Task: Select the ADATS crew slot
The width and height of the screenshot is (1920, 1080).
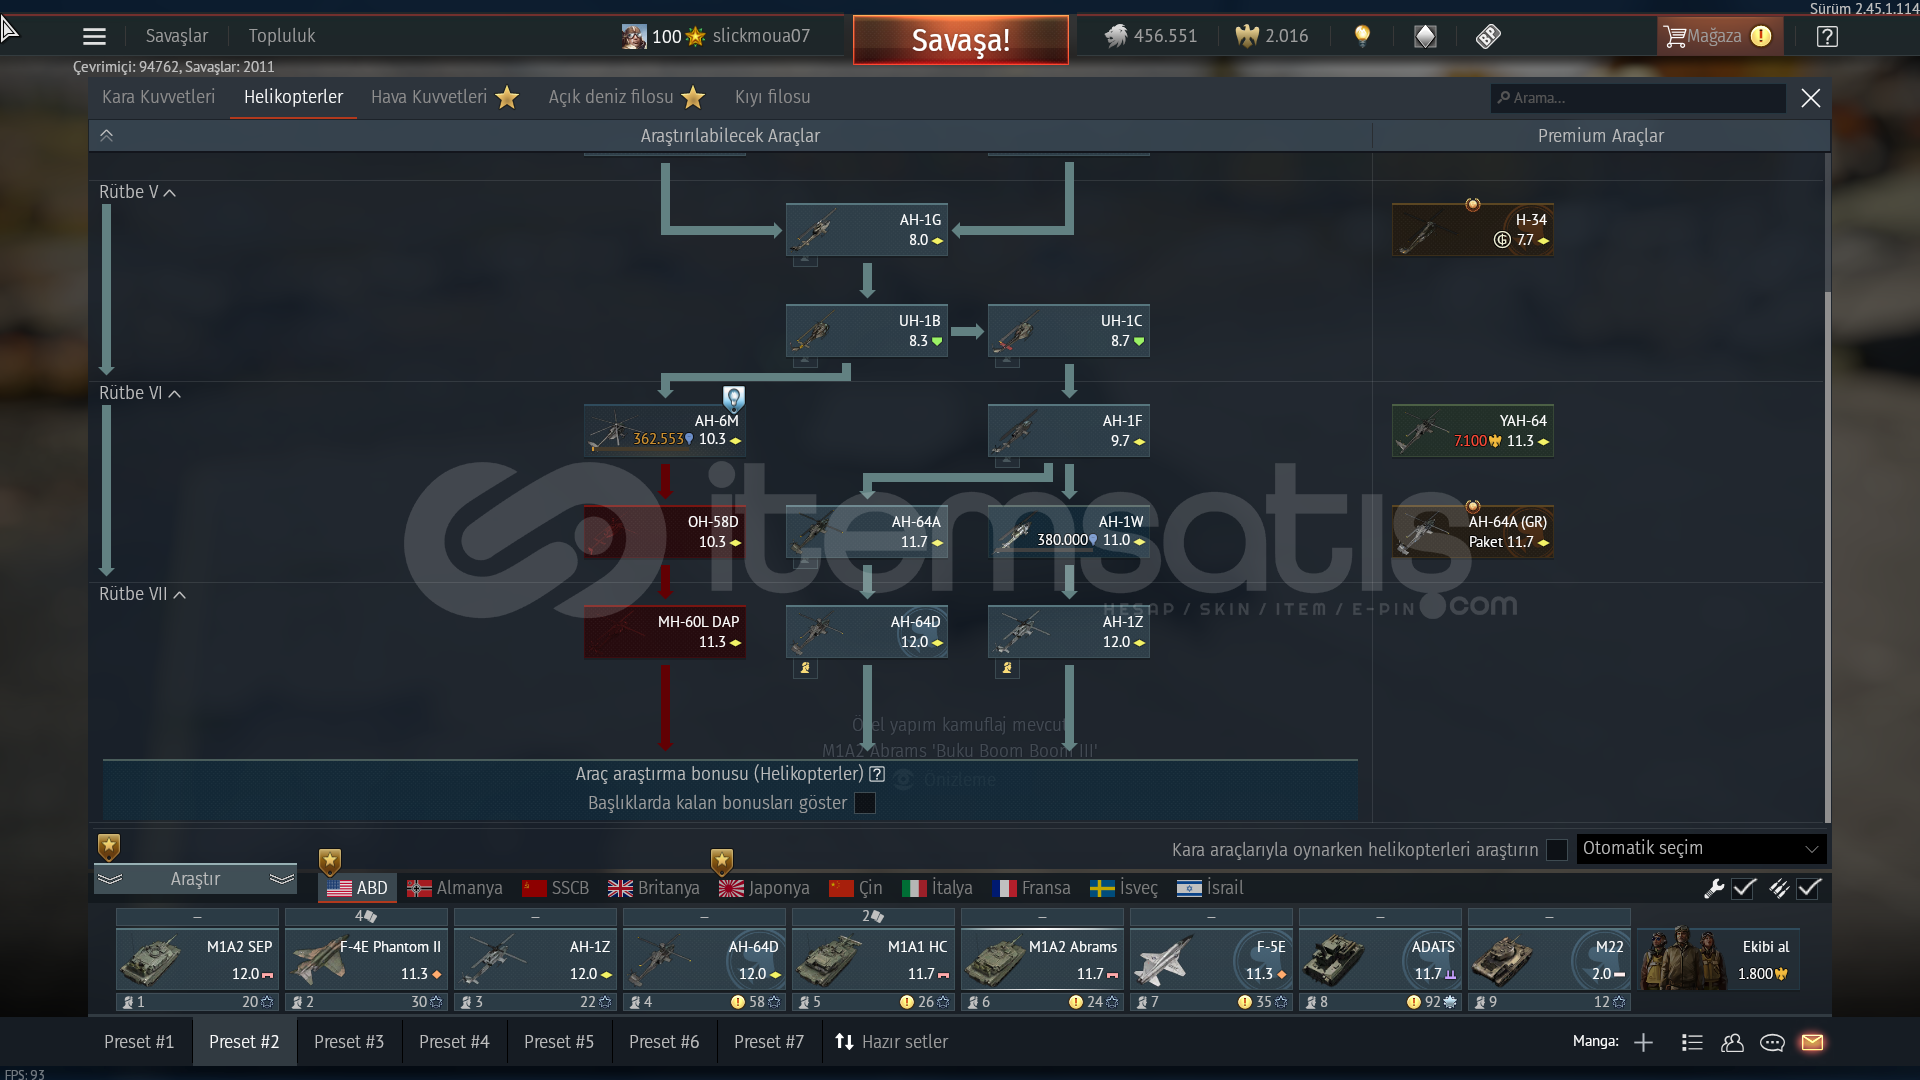Action: coord(1380,961)
